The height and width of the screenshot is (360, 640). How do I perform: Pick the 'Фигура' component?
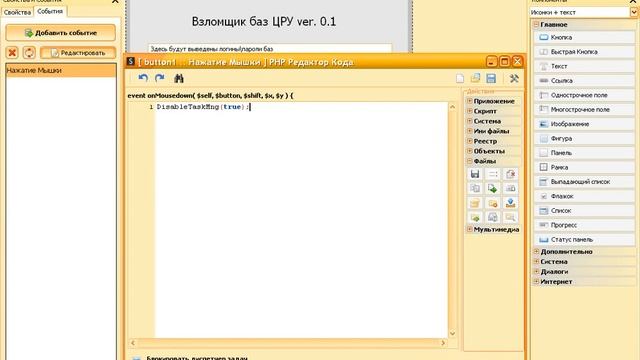[x=584, y=138]
